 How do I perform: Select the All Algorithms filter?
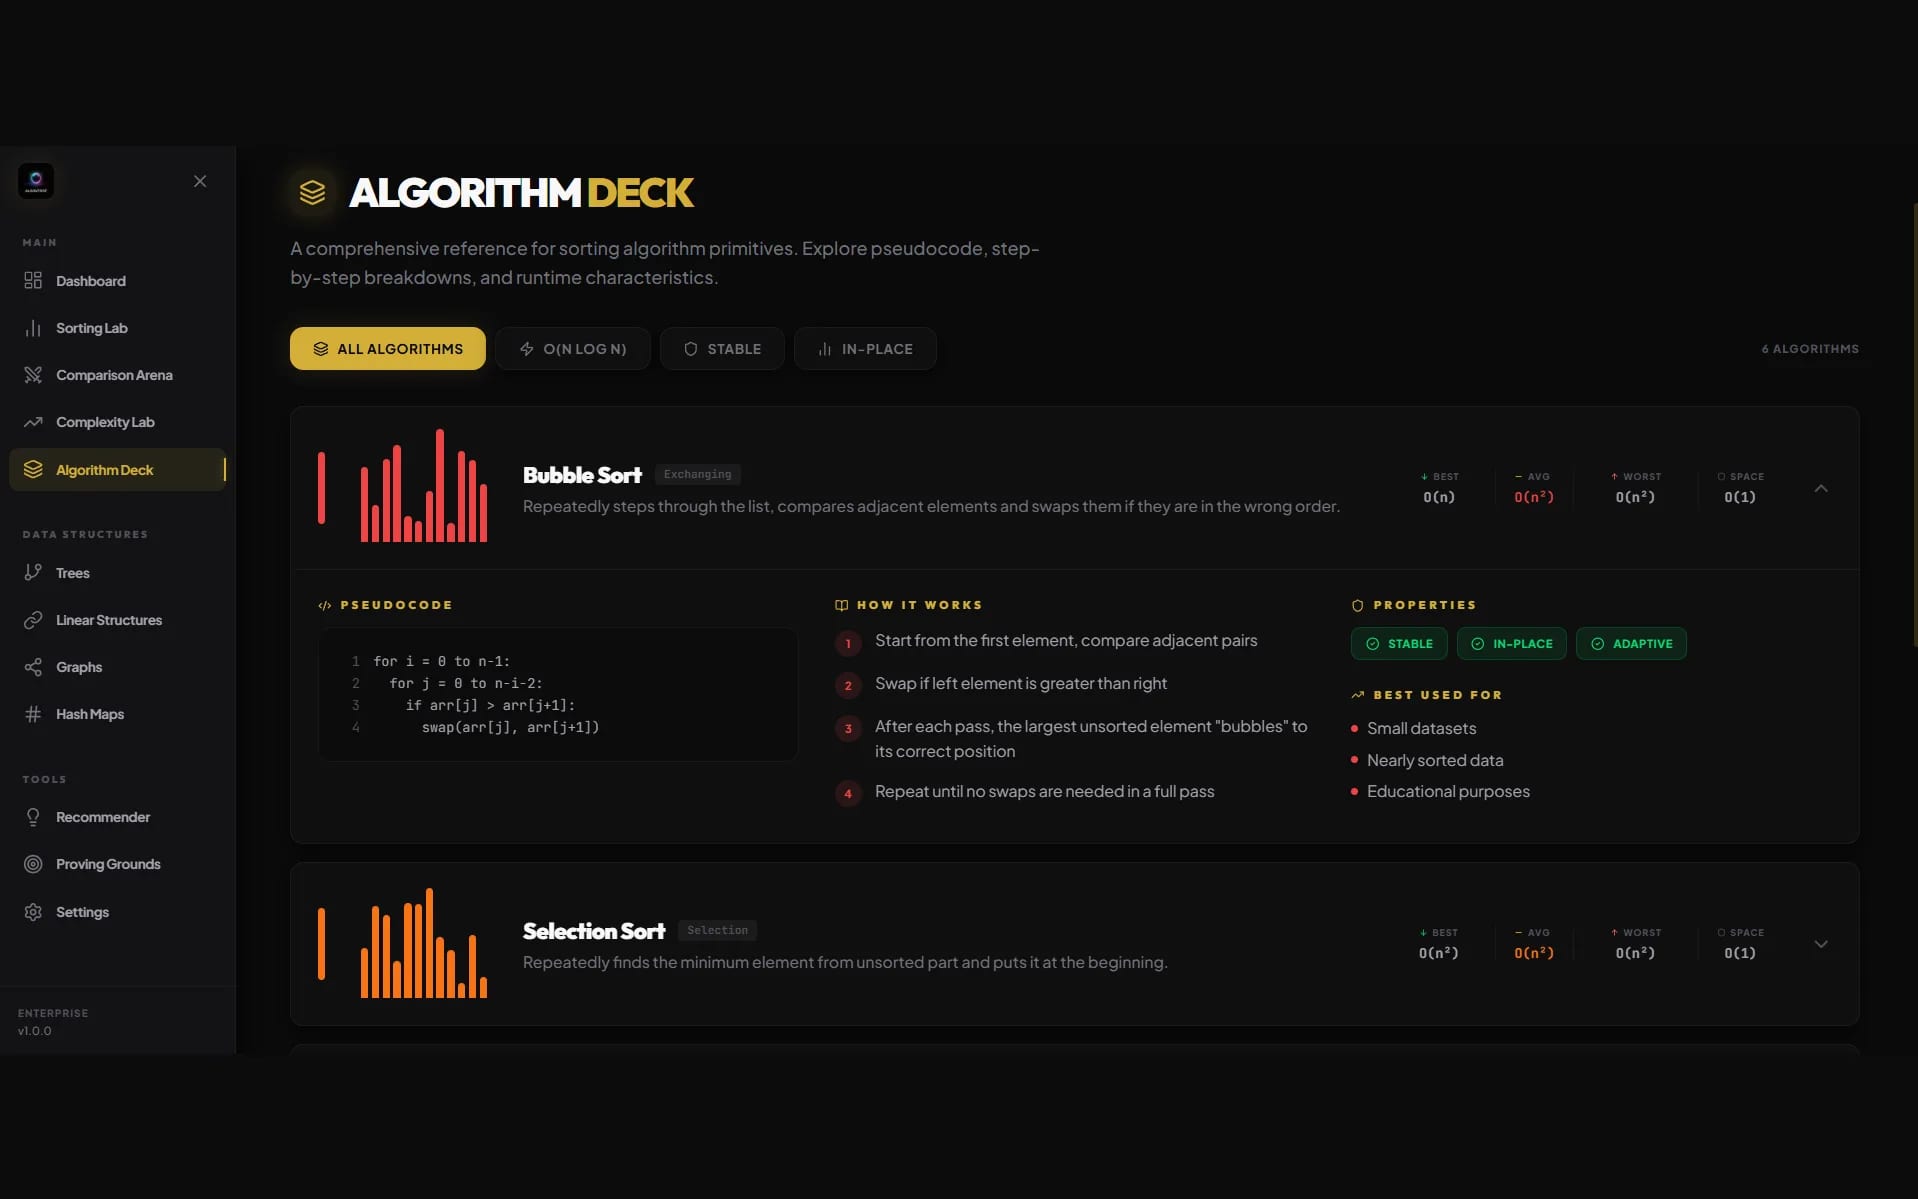coord(388,349)
